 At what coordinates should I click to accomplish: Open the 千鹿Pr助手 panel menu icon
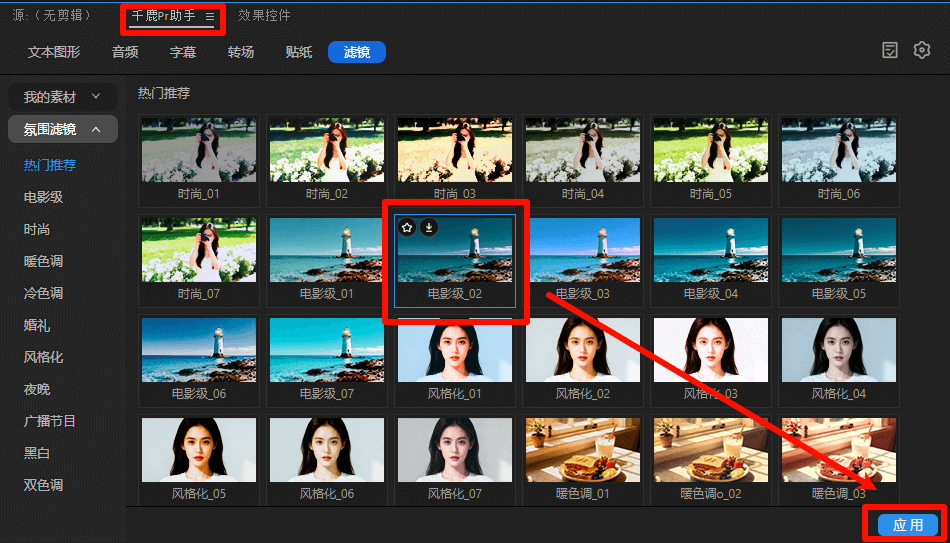coord(210,17)
